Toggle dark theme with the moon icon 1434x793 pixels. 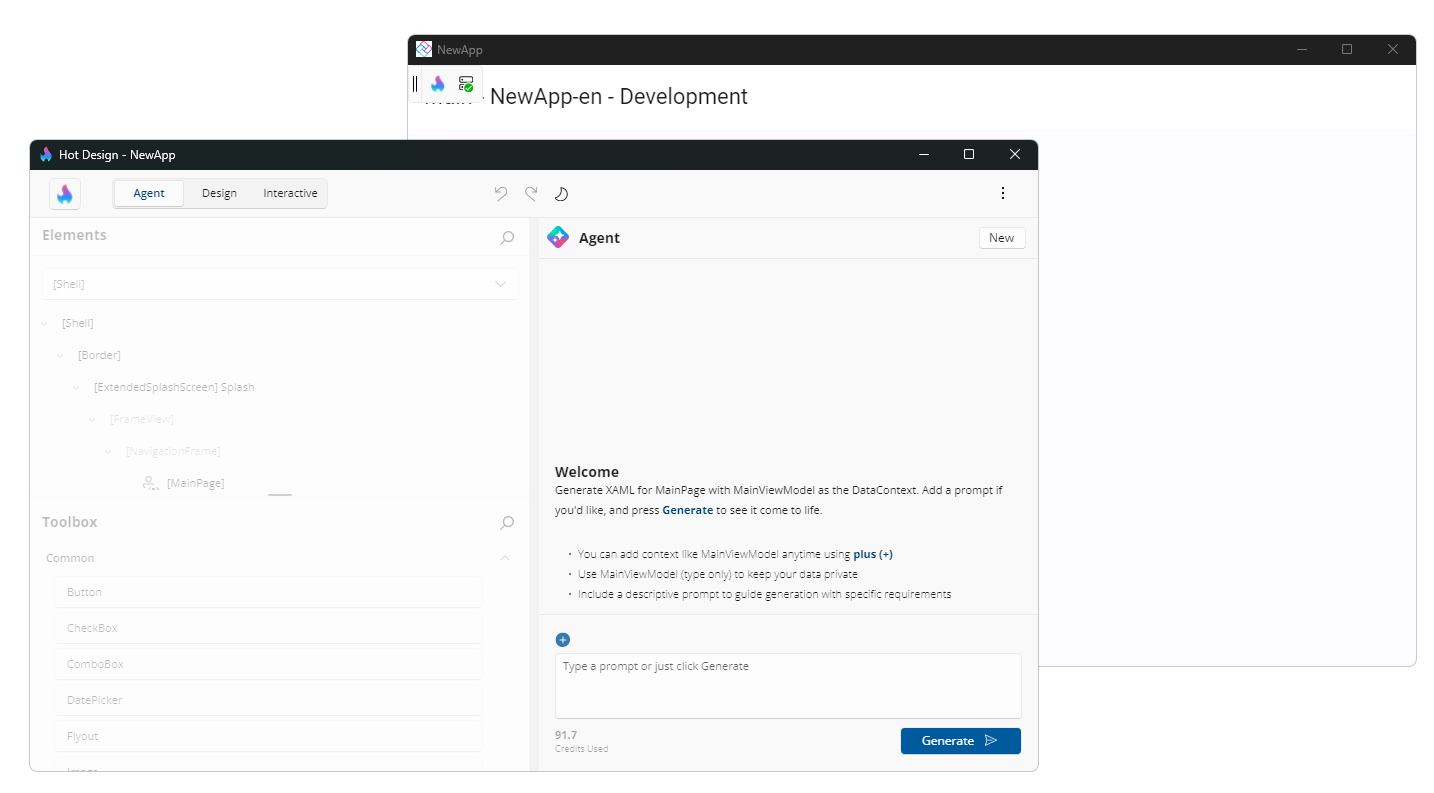click(561, 194)
